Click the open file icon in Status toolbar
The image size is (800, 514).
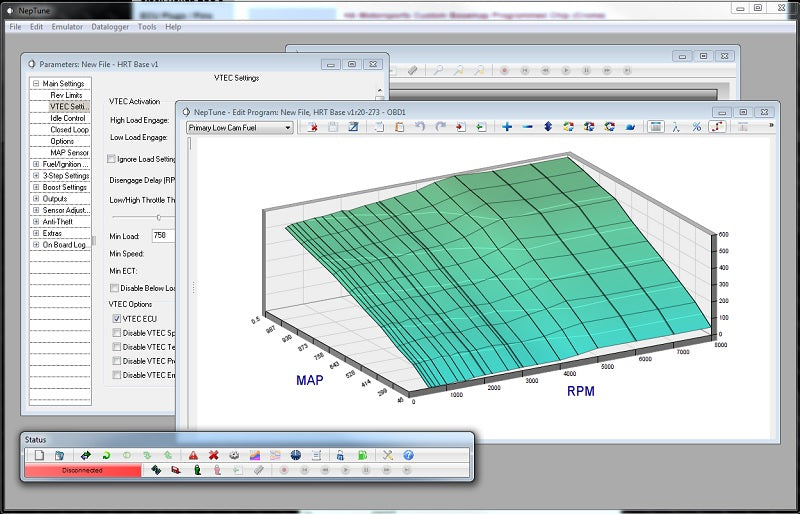pos(59,455)
